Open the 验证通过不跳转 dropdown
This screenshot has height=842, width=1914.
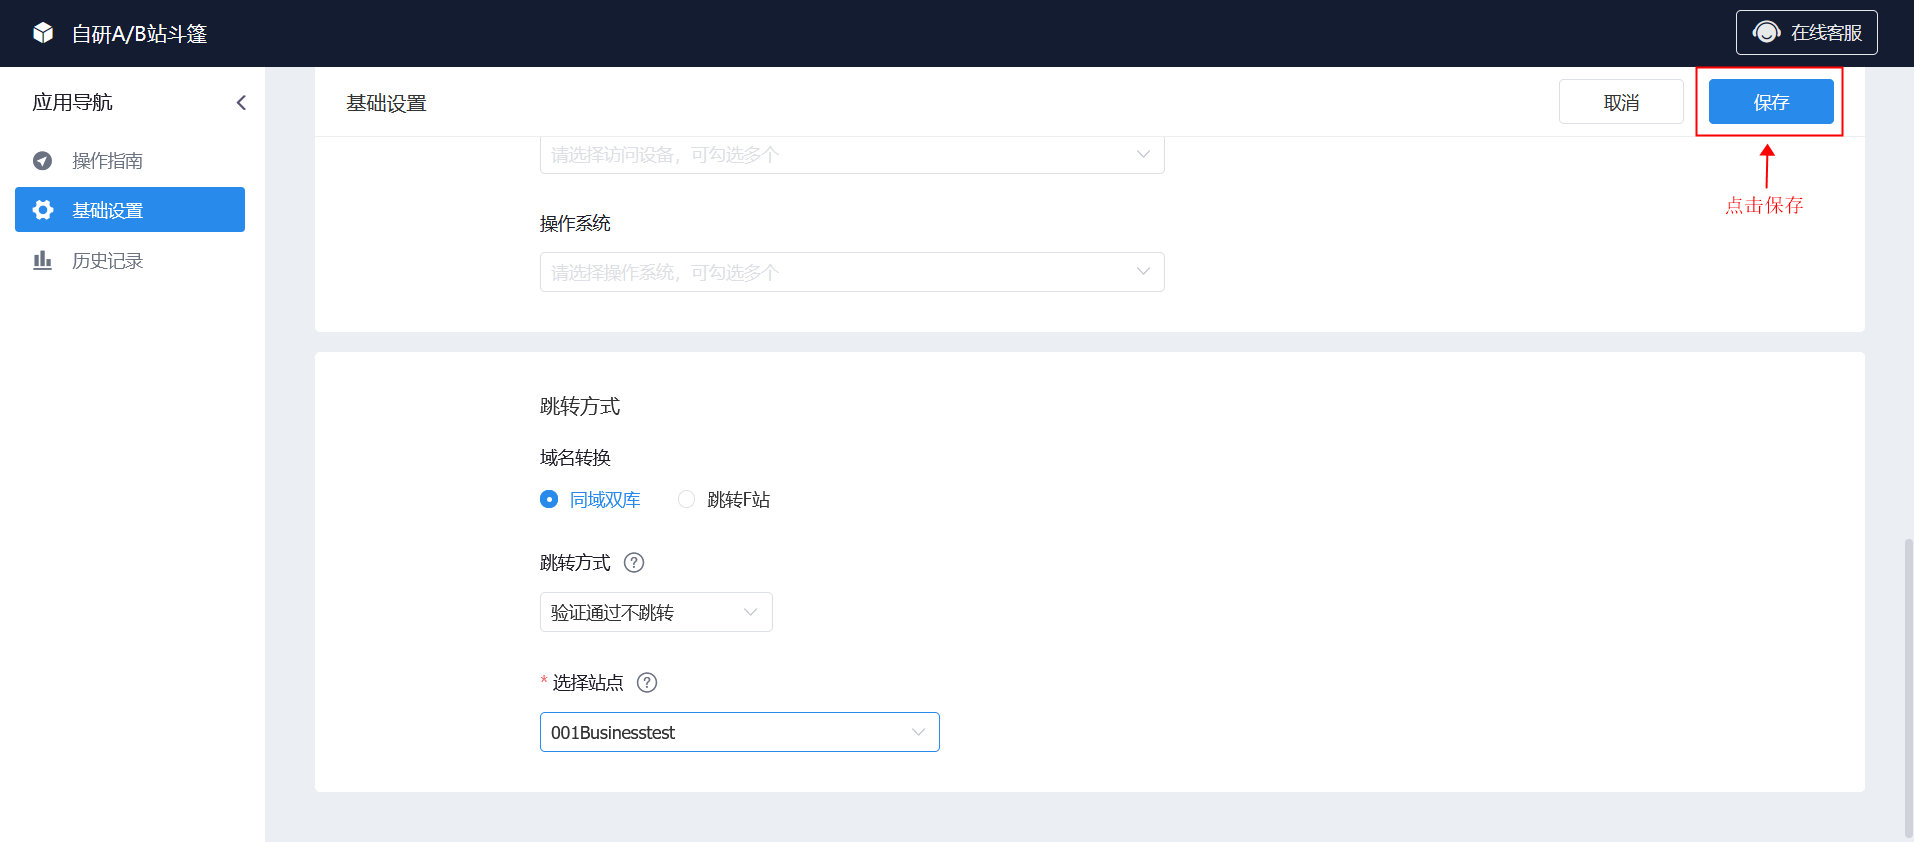[656, 612]
